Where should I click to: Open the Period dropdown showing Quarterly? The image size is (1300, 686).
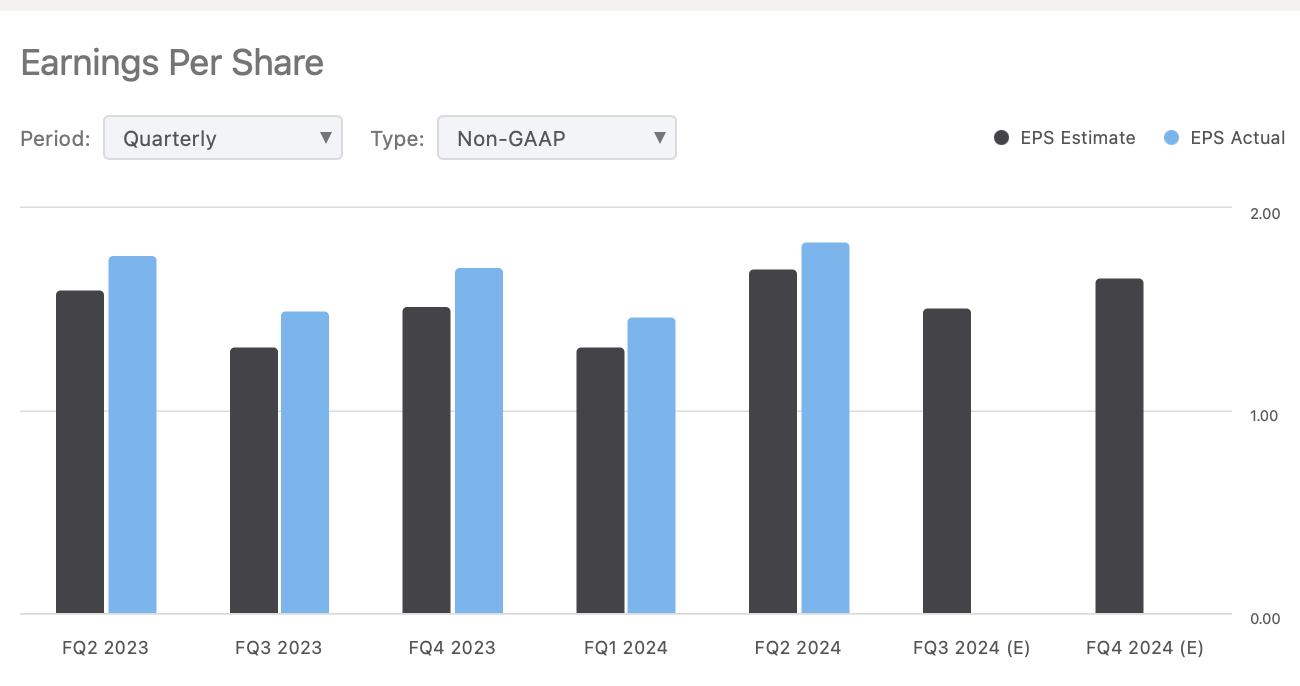[222, 138]
